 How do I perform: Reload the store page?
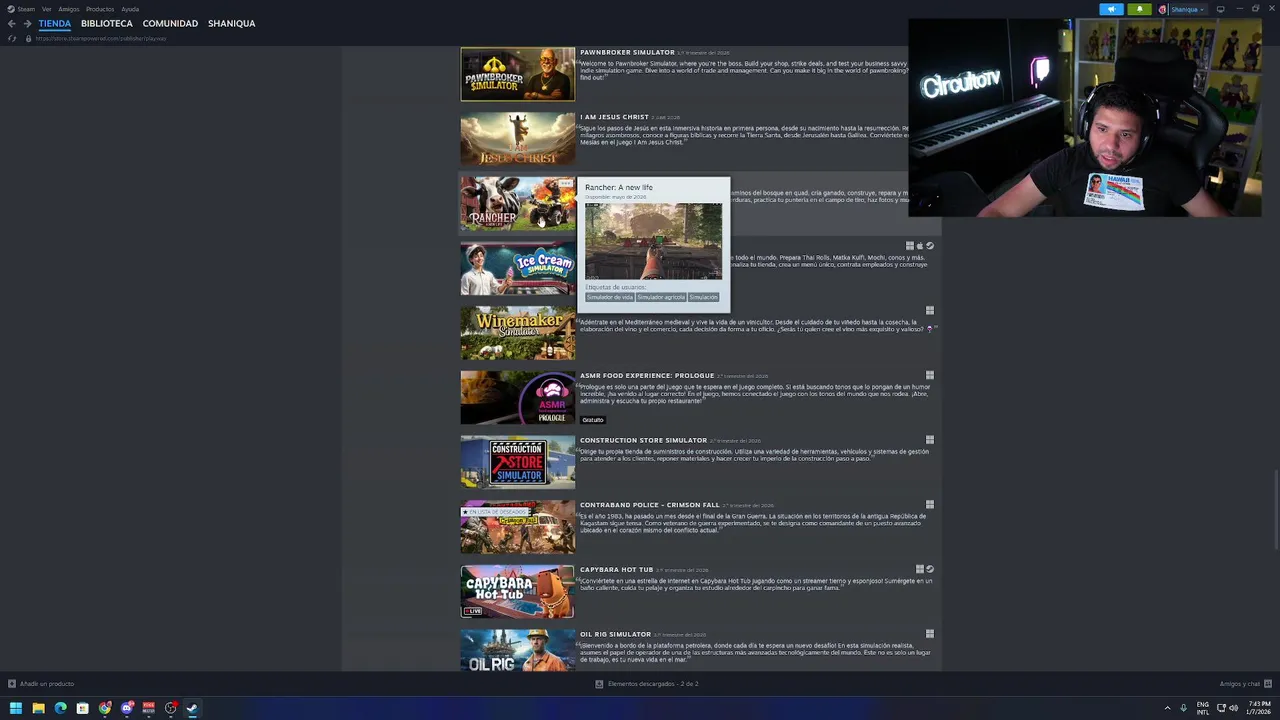tap(12, 39)
